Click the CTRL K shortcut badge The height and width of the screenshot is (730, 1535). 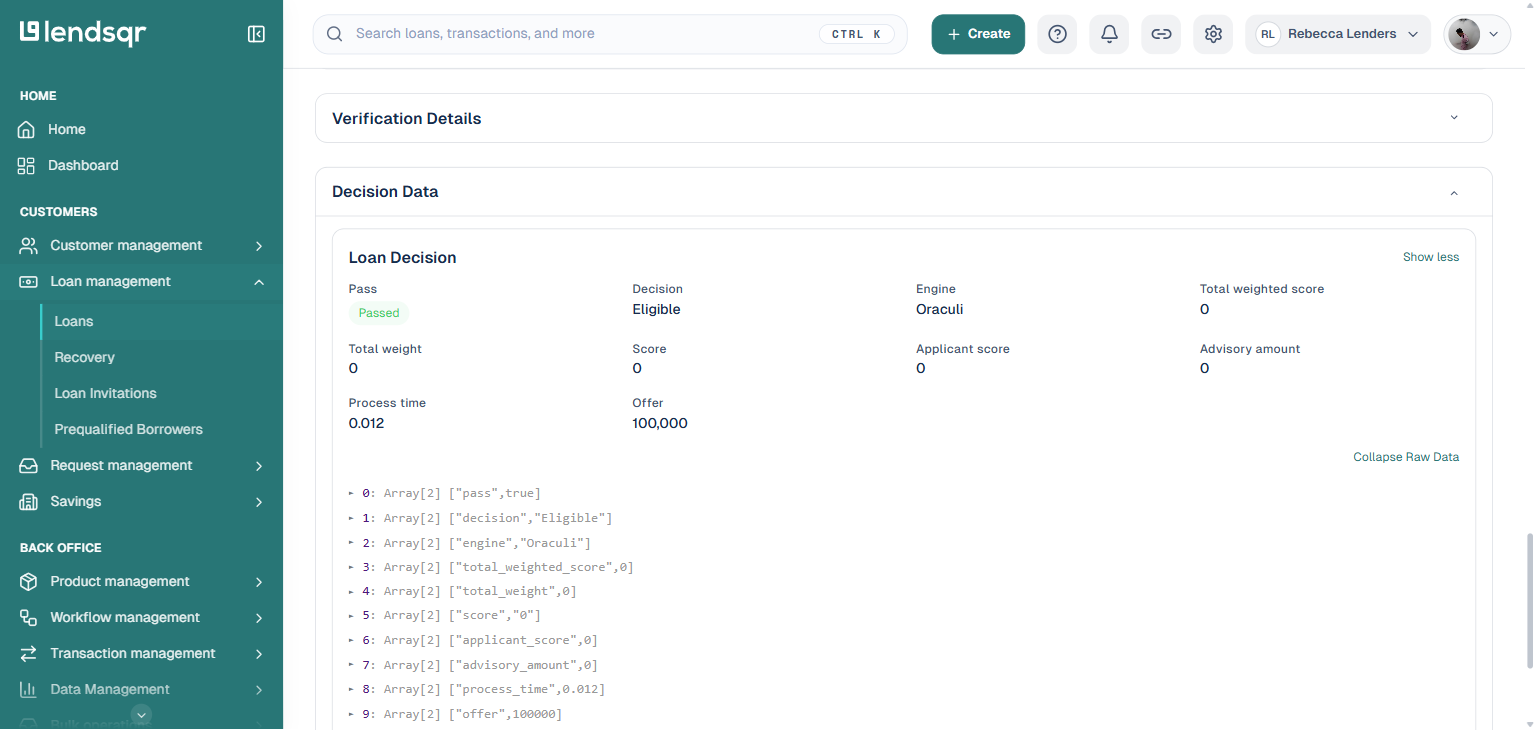857,34
